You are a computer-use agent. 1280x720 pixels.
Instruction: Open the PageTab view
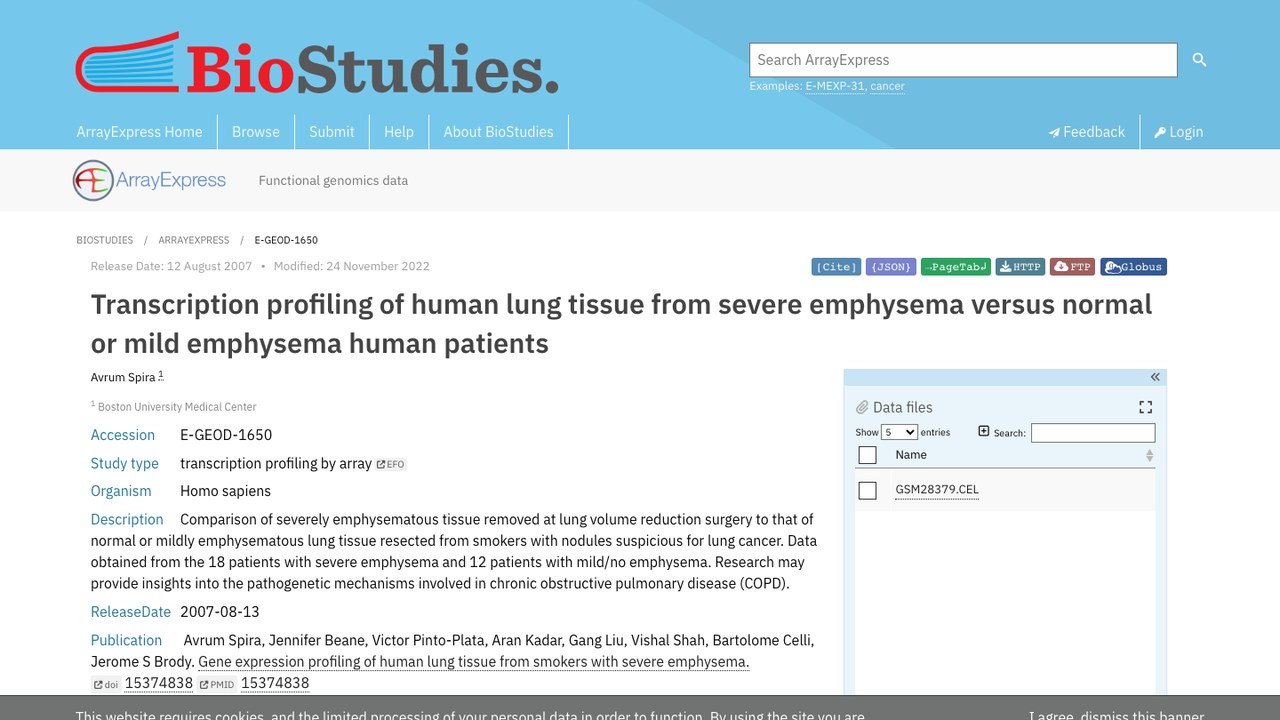(x=956, y=267)
